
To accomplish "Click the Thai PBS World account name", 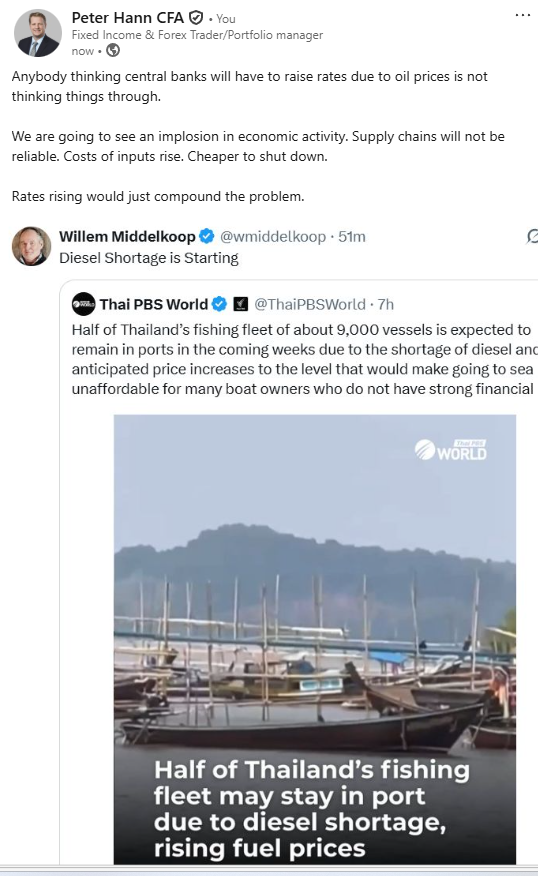I will (x=154, y=304).
